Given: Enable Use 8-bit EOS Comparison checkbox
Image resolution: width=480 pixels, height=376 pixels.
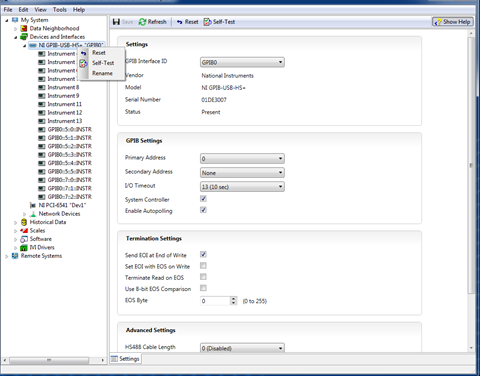Looking at the screenshot, I should tap(203, 288).
